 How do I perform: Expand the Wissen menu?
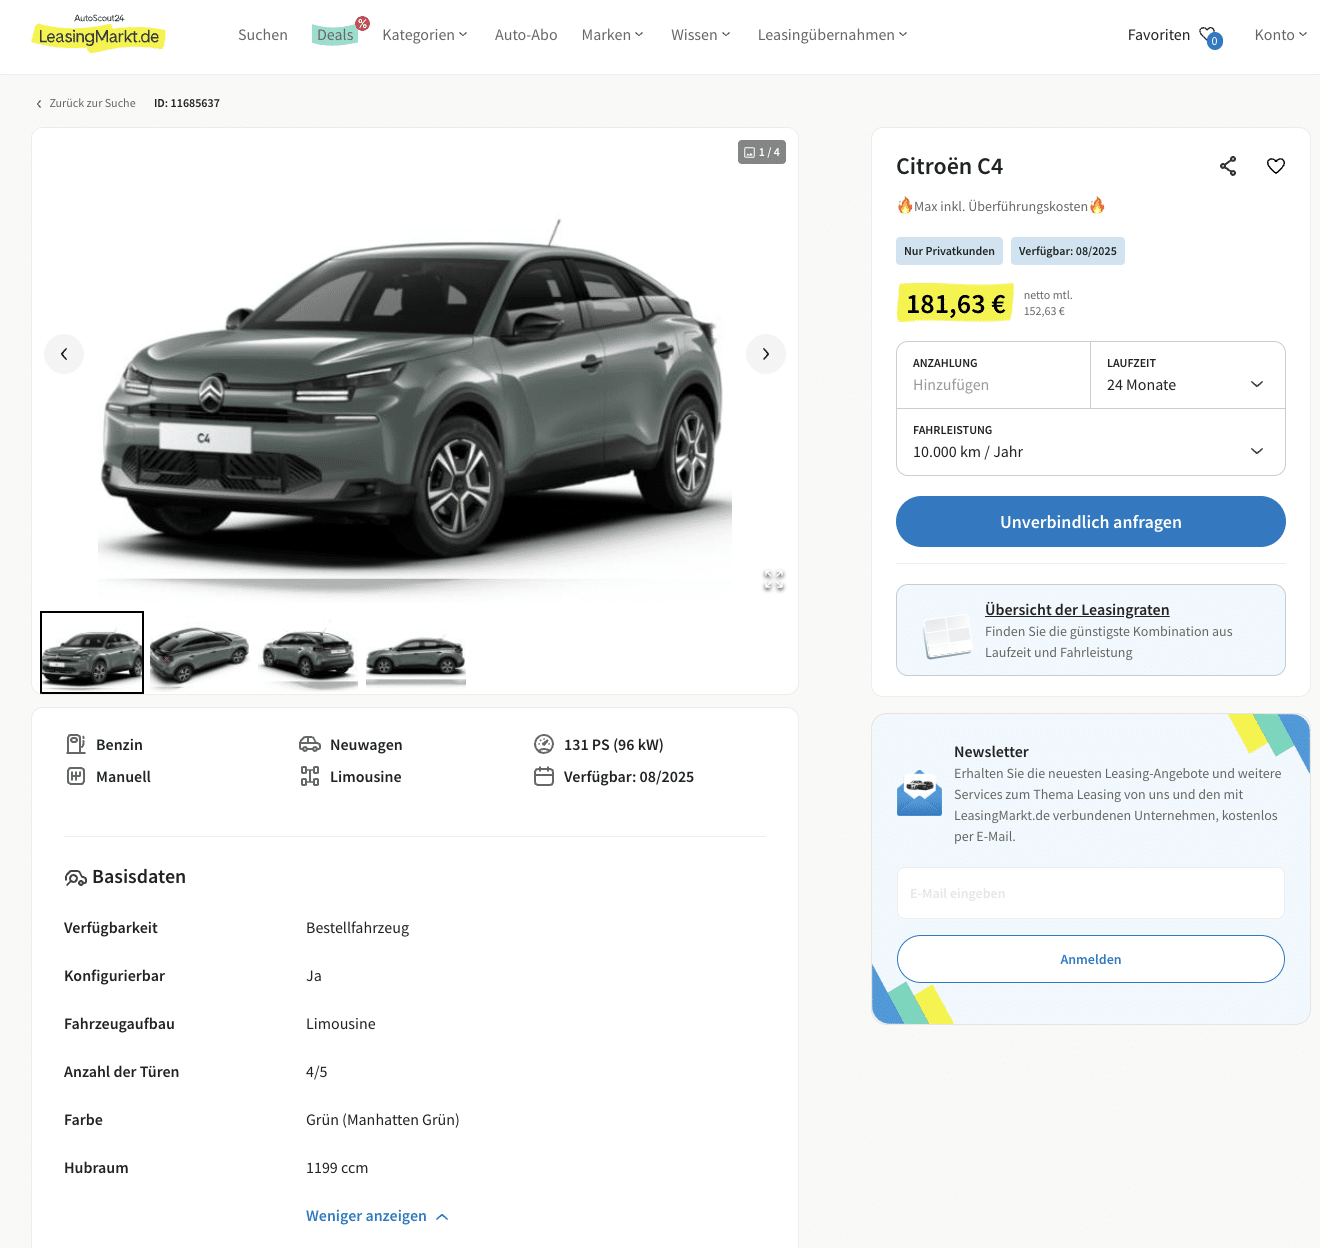701,35
